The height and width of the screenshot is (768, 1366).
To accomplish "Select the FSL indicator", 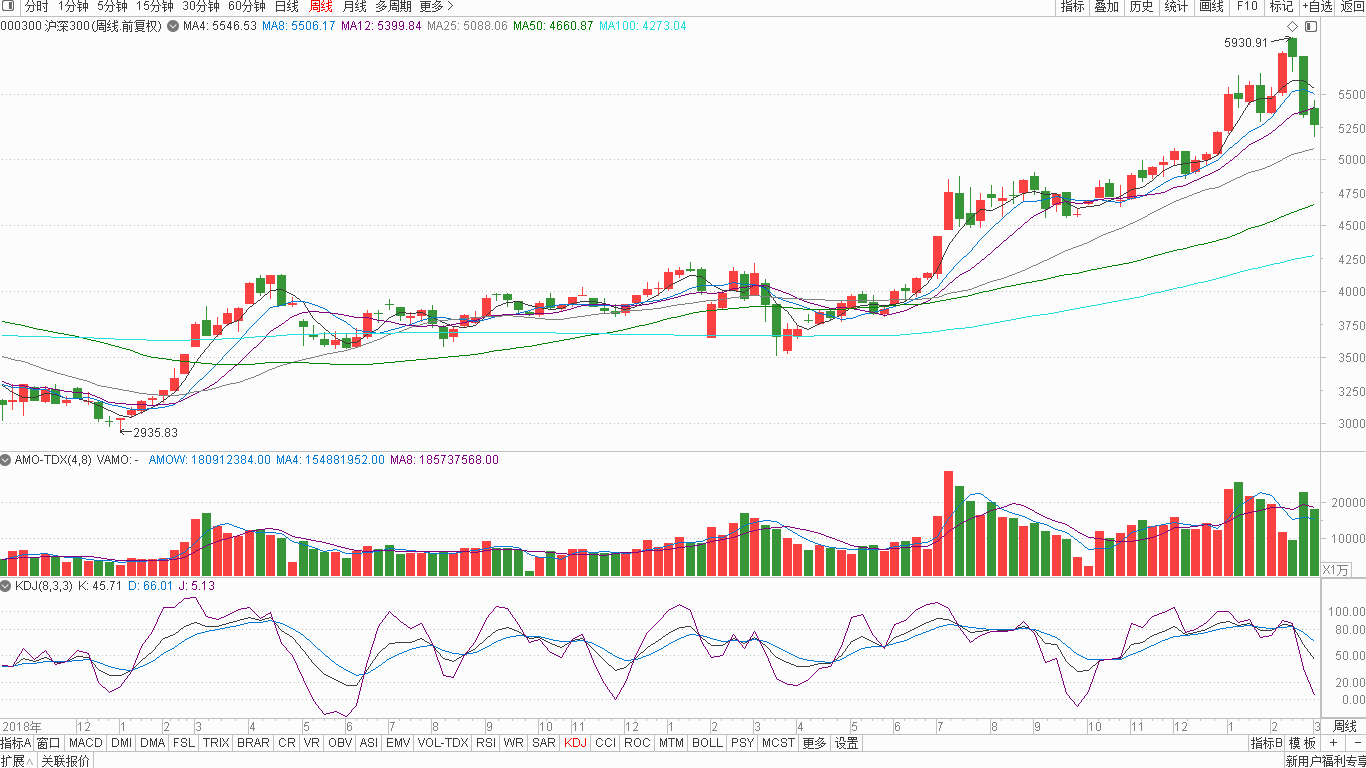I will pyautogui.click(x=184, y=743).
